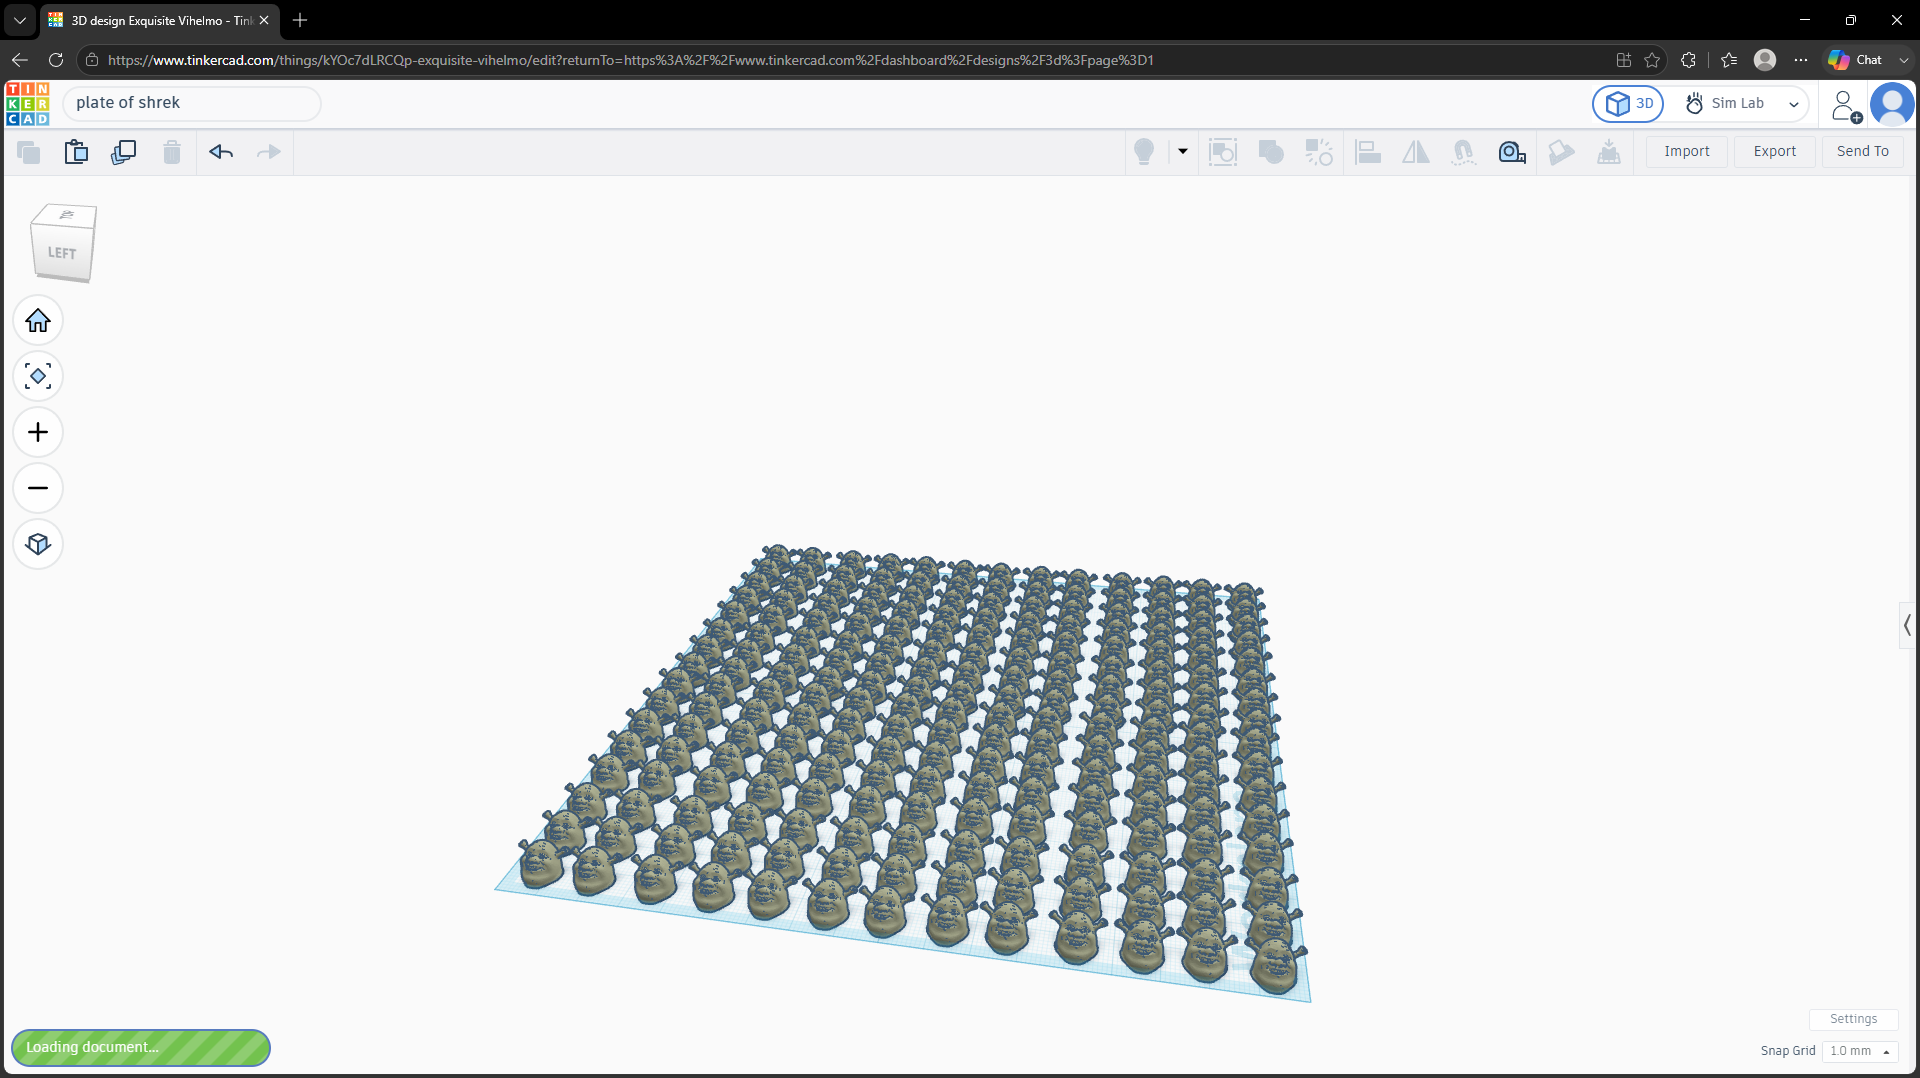Click the Copy toolbar icon
This screenshot has height=1078, width=1920.
pos(28,152)
